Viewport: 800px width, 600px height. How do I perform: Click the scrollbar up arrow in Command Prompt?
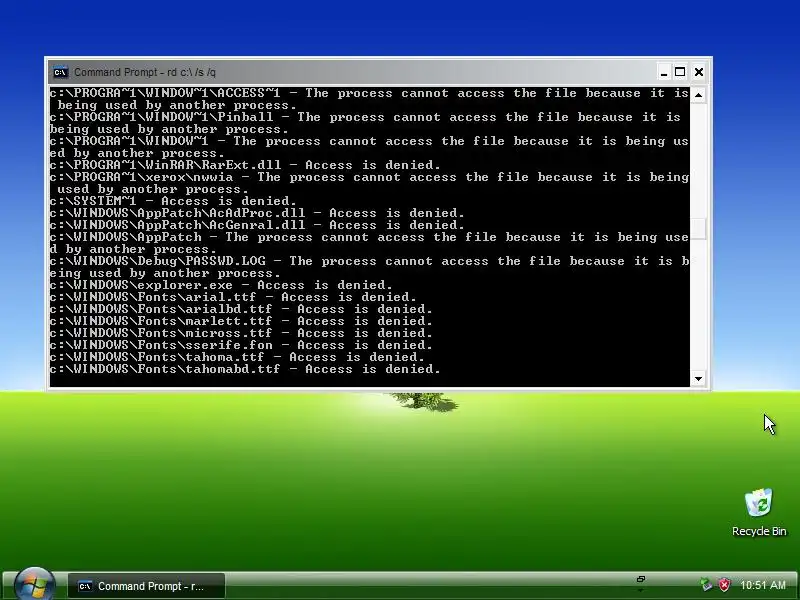[698, 95]
